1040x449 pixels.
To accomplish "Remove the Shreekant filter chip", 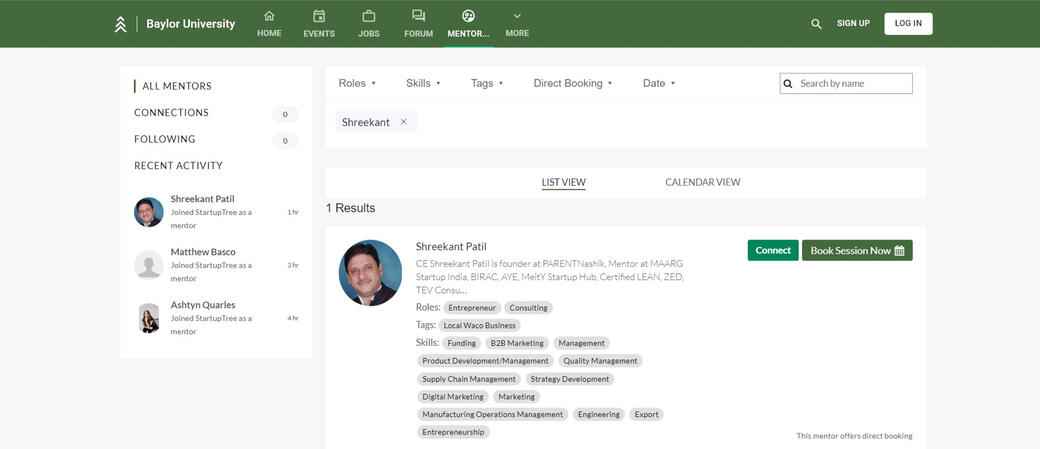I will (x=403, y=122).
